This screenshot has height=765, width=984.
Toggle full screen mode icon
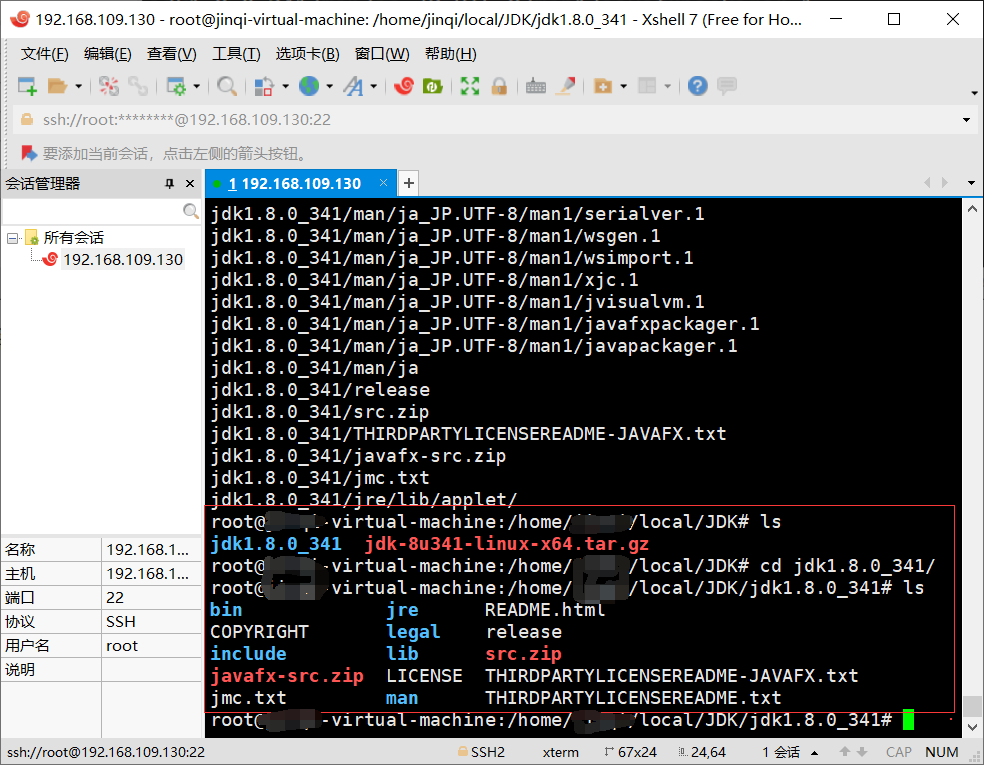click(x=470, y=86)
